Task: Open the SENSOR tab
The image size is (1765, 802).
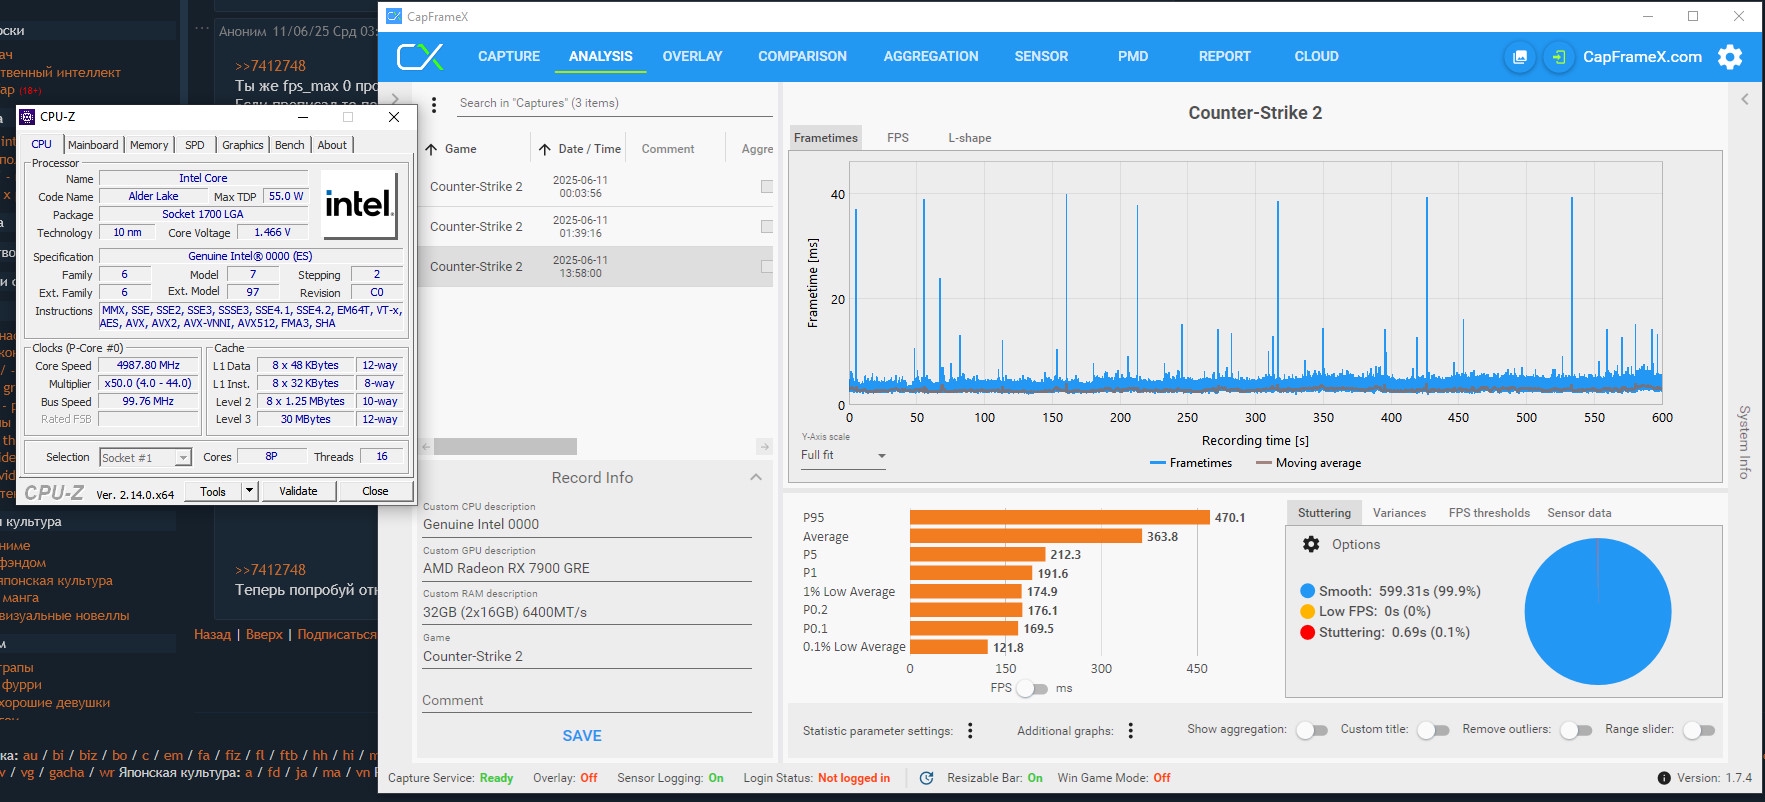Action: (1041, 57)
